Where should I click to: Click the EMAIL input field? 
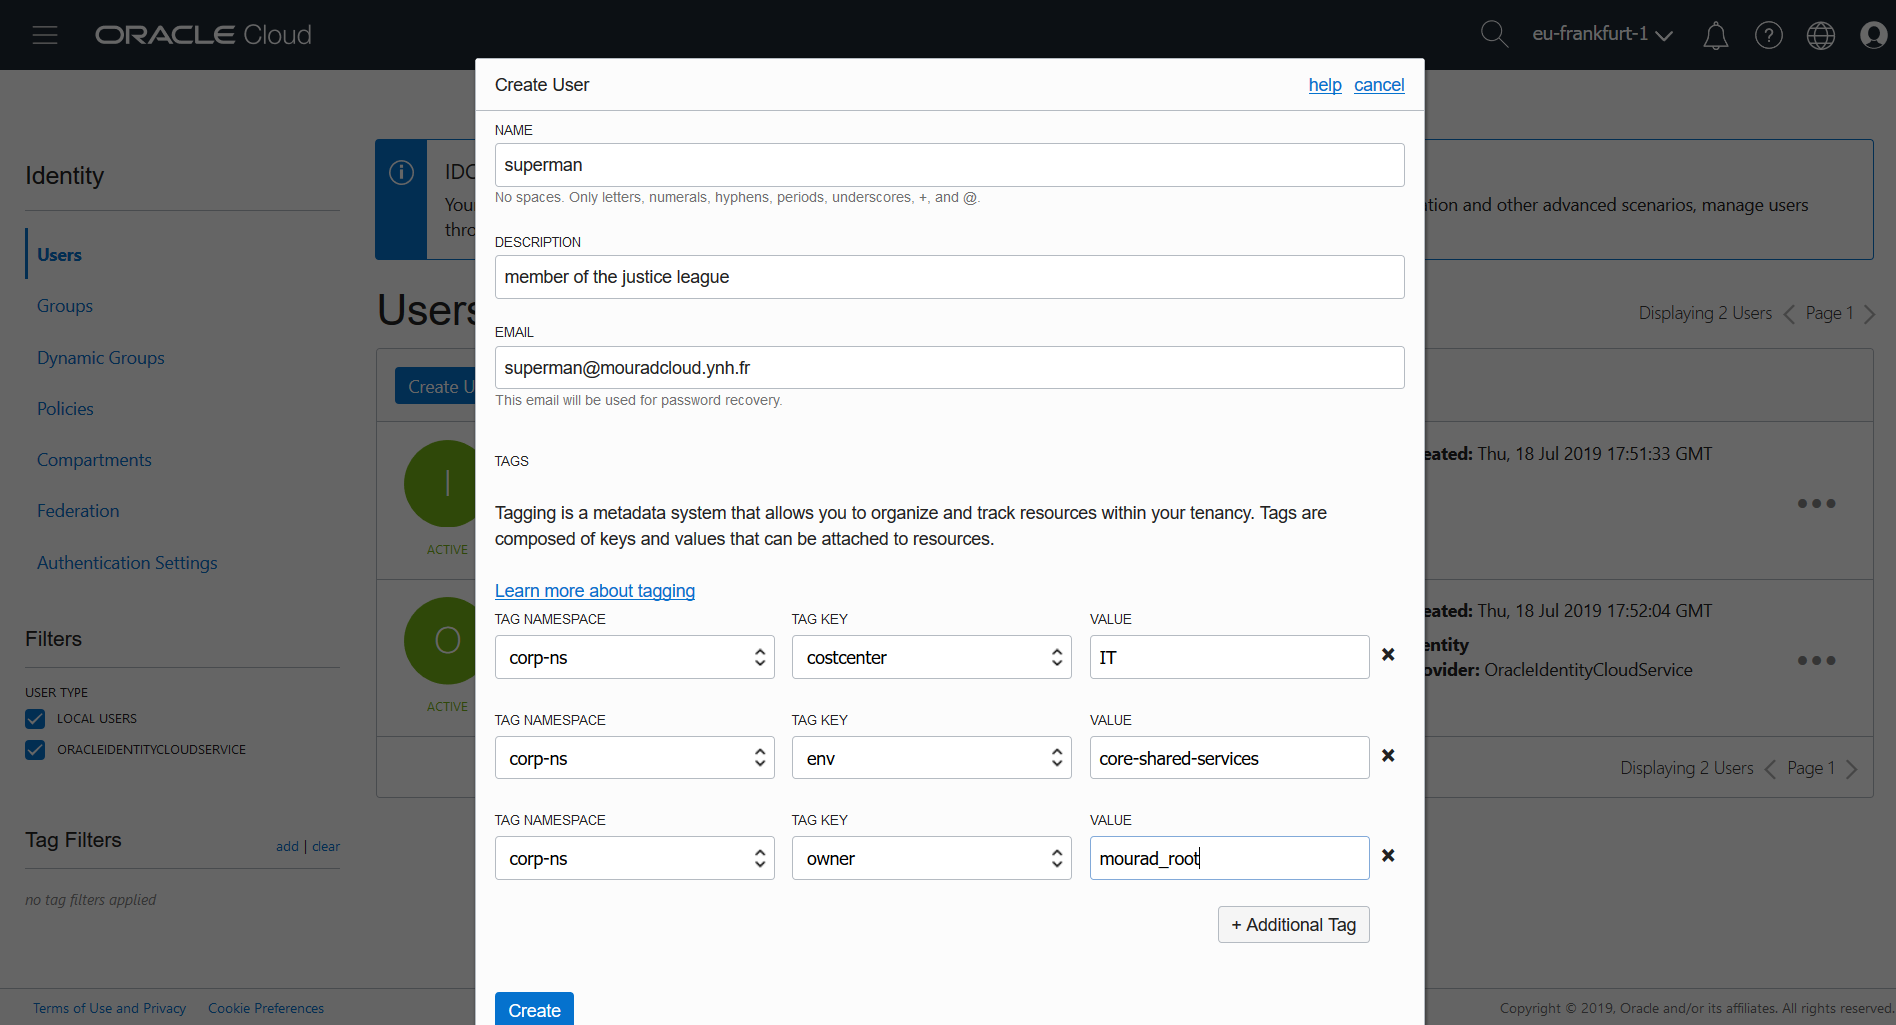(x=949, y=367)
